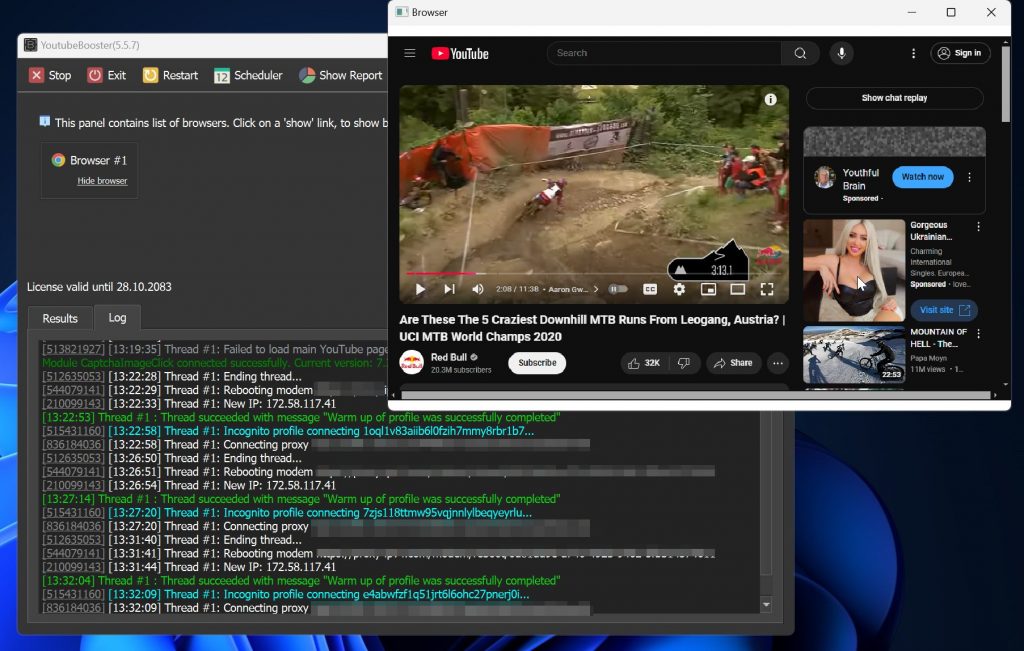Enable miniplayer mode

(708, 289)
